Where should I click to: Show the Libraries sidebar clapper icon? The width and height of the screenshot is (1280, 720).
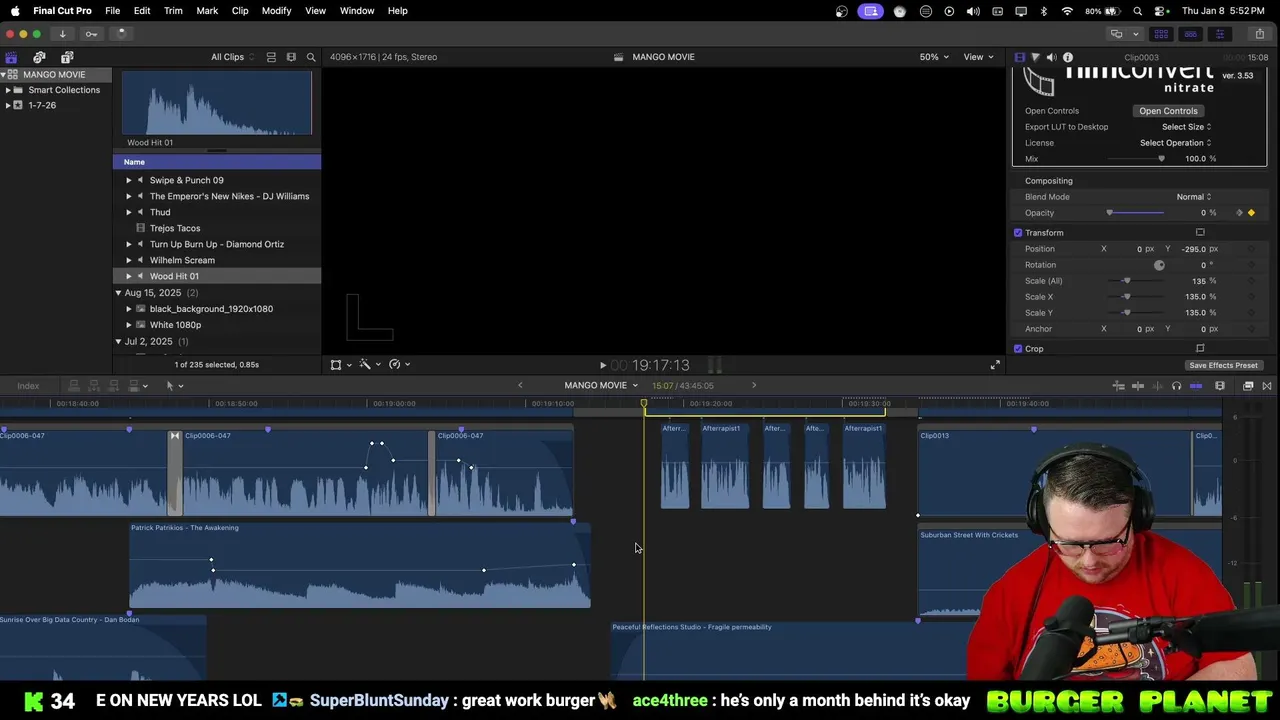11,57
